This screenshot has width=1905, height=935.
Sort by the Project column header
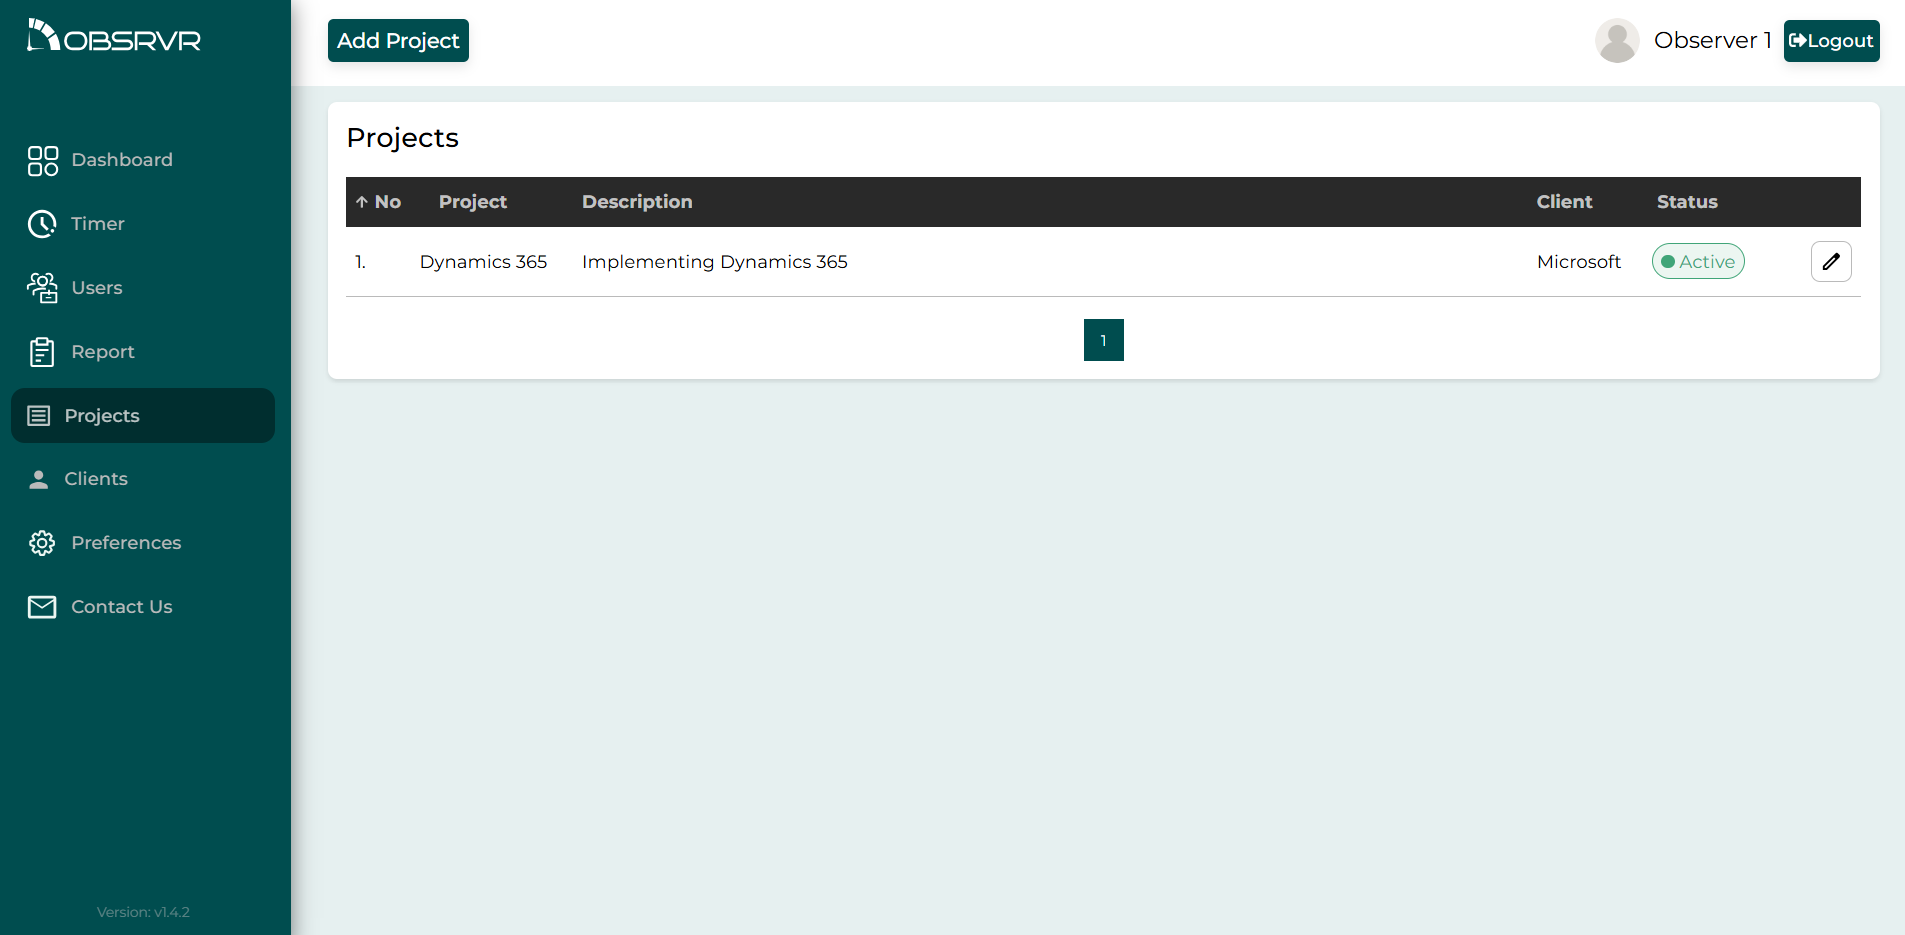(x=472, y=202)
